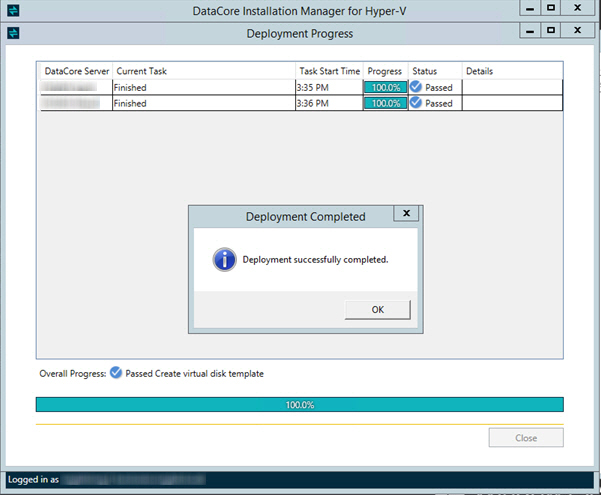Click the Status column header
This screenshot has height=495, width=601.
(425, 72)
